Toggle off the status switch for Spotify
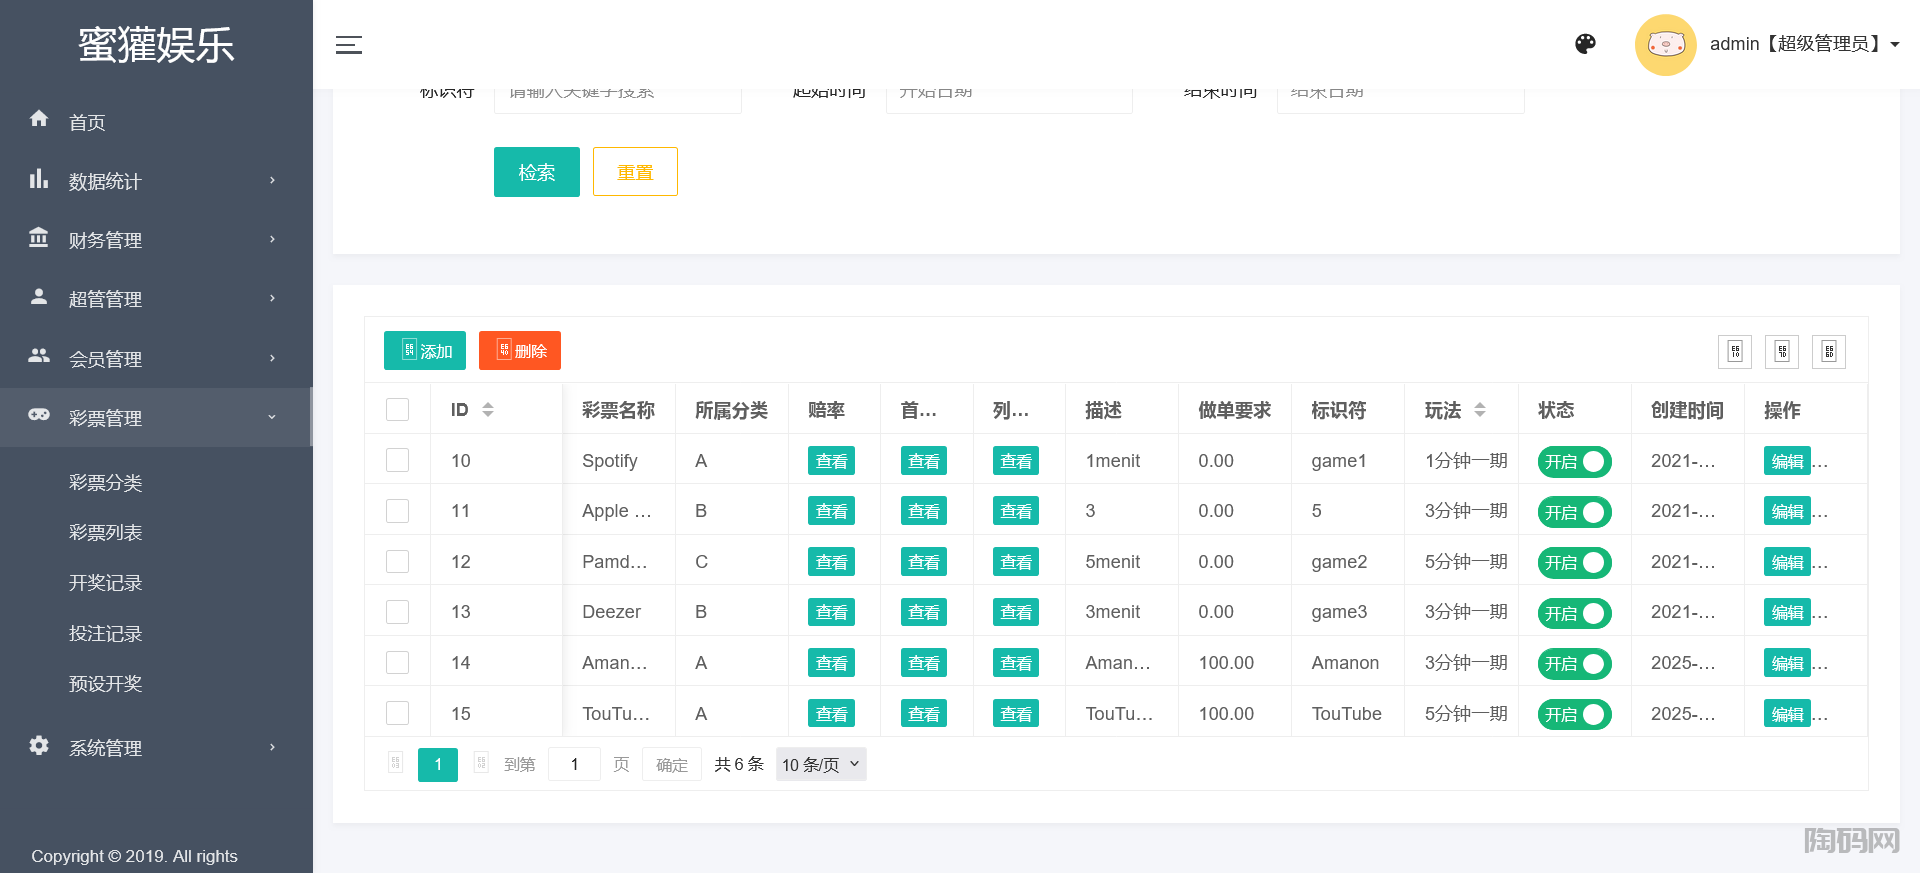Viewport: 1920px width, 873px height. [x=1574, y=462]
